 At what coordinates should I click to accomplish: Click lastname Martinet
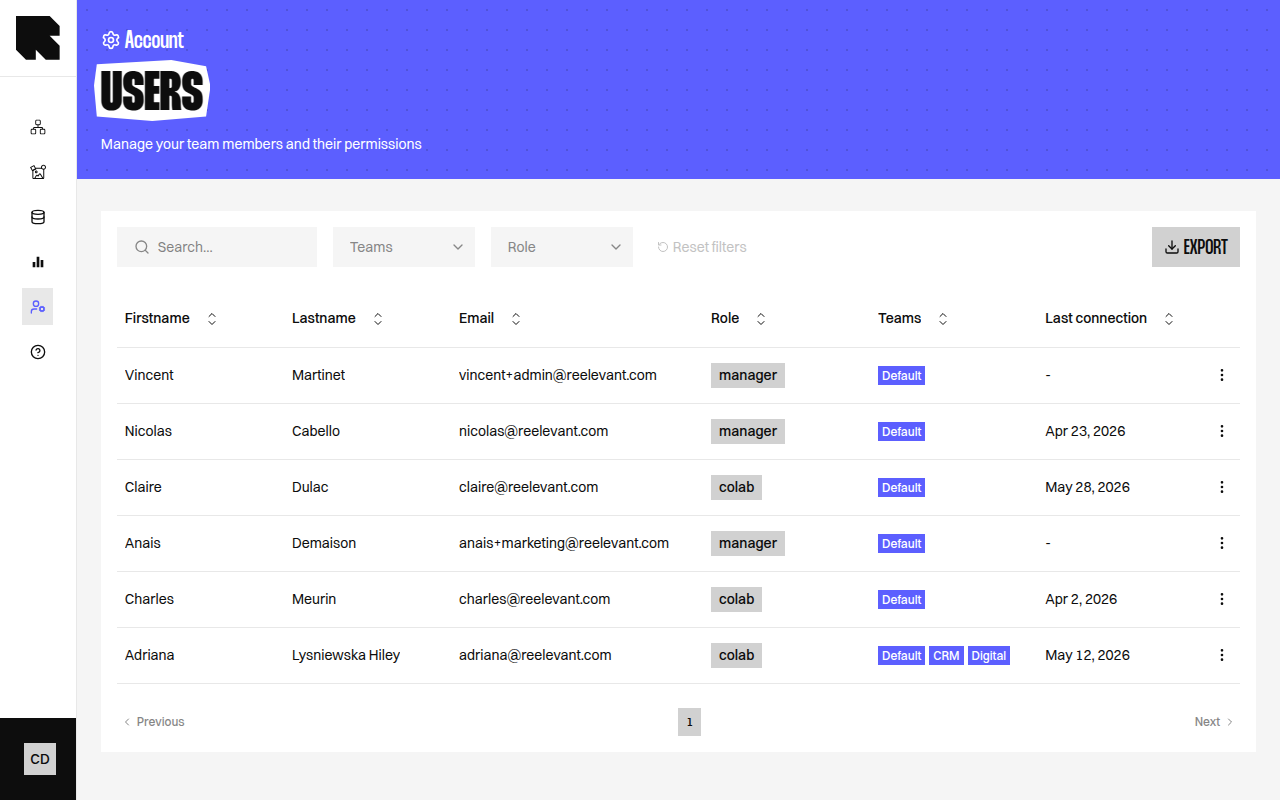[x=319, y=375]
